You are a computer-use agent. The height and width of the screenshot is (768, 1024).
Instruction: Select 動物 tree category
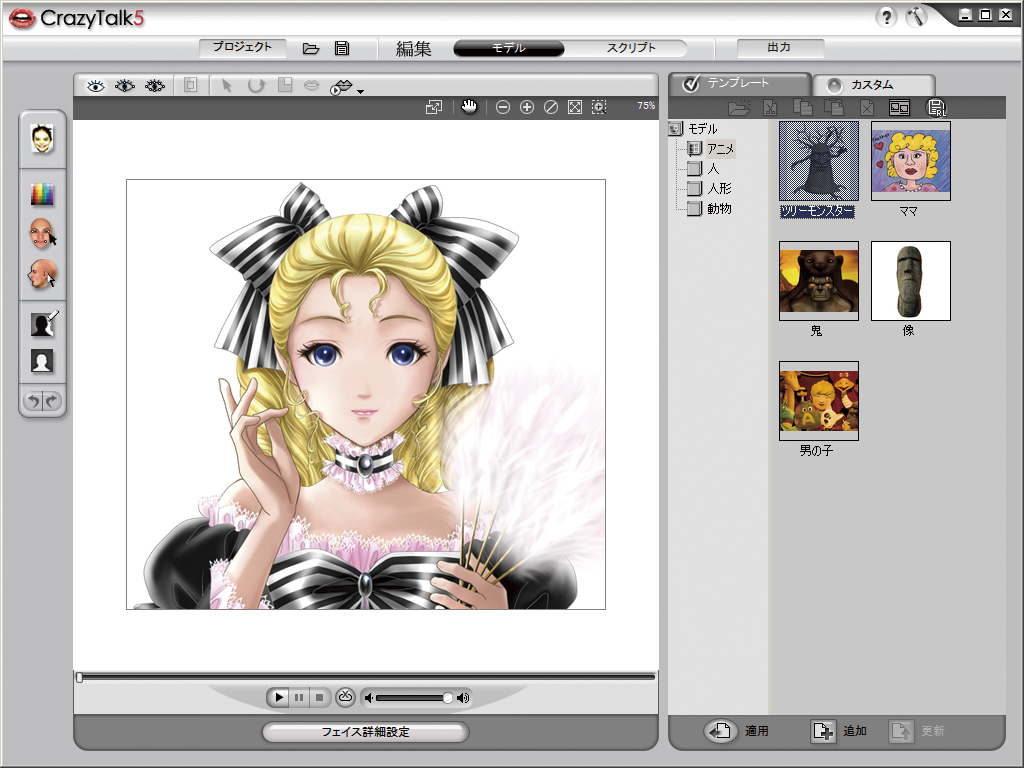(x=719, y=208)
